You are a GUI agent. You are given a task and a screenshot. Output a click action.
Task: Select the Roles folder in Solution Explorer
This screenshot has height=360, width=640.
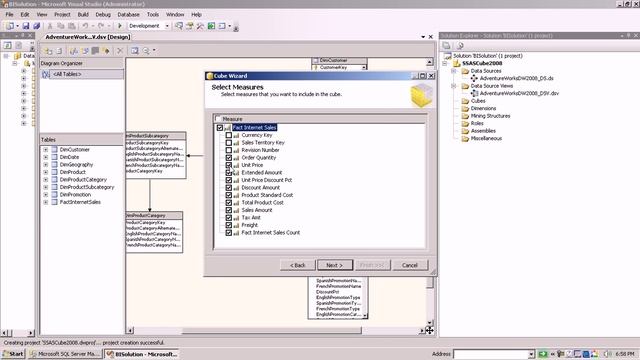[x=477, y=123]
